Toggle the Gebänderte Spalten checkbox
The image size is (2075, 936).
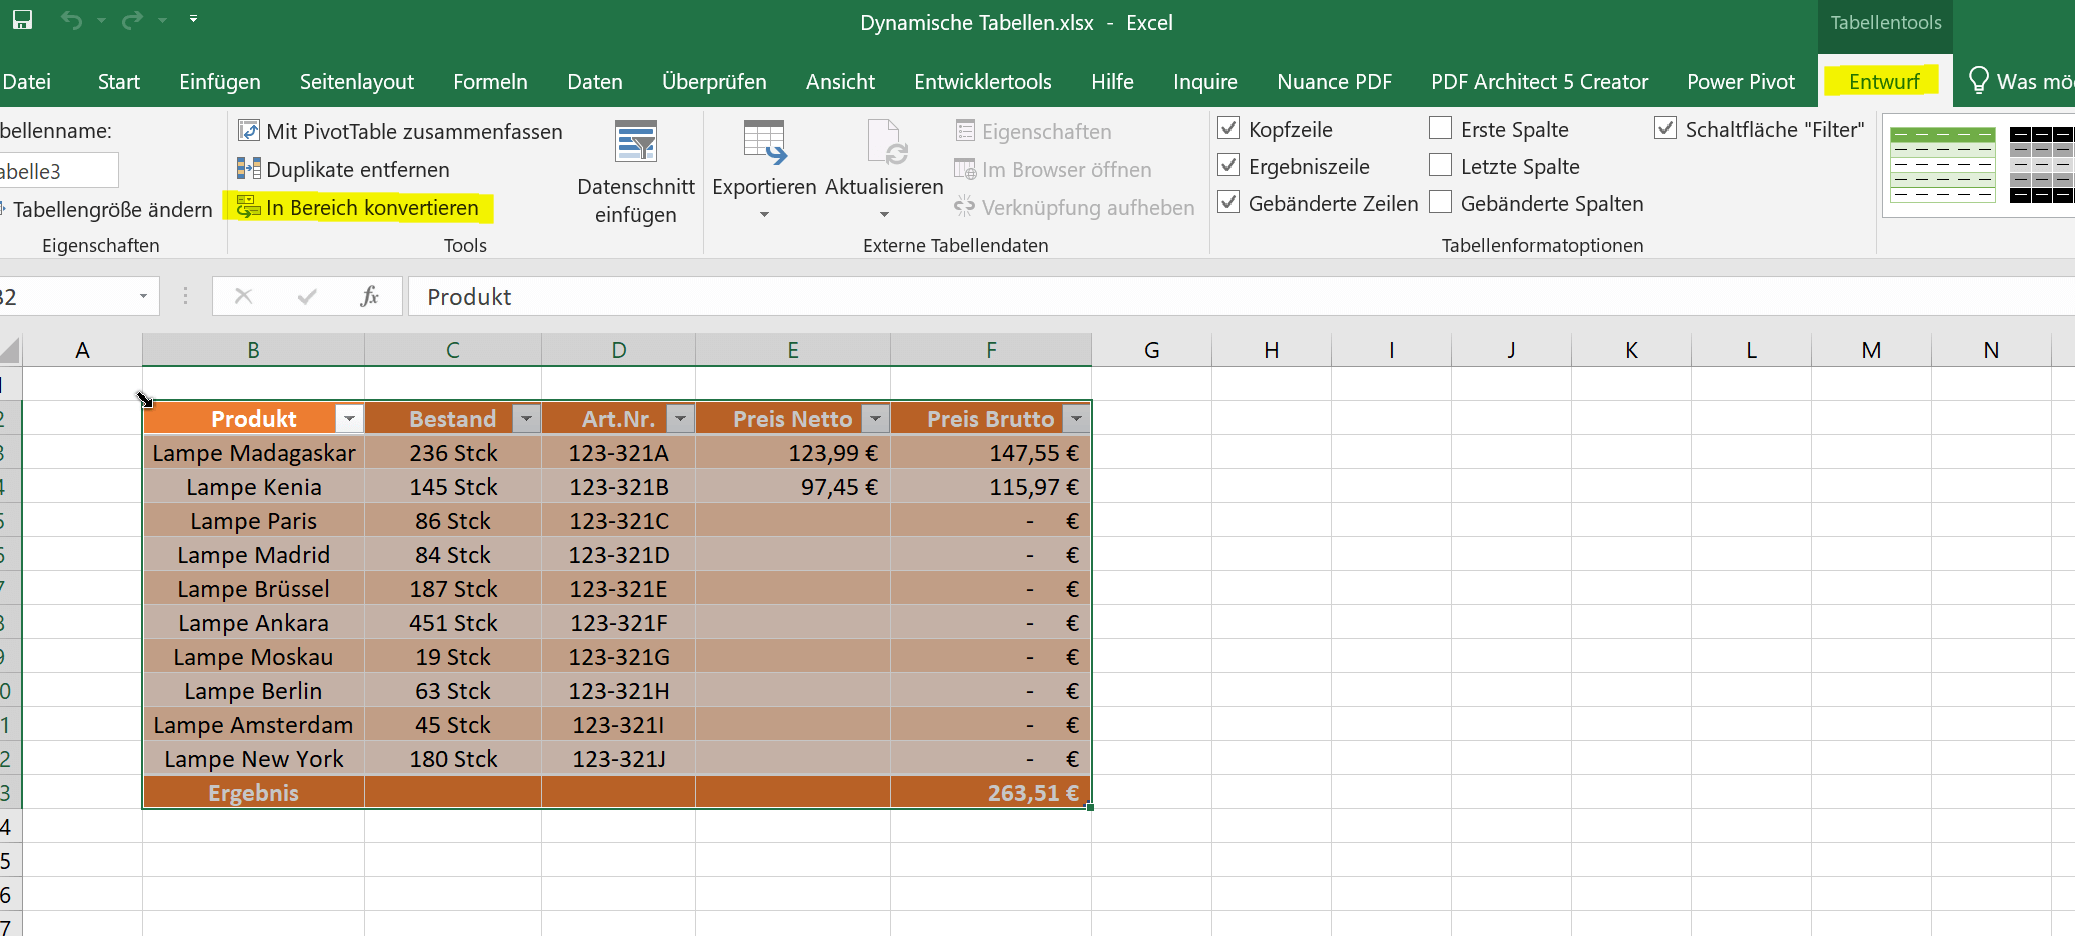coord(1440,202)
